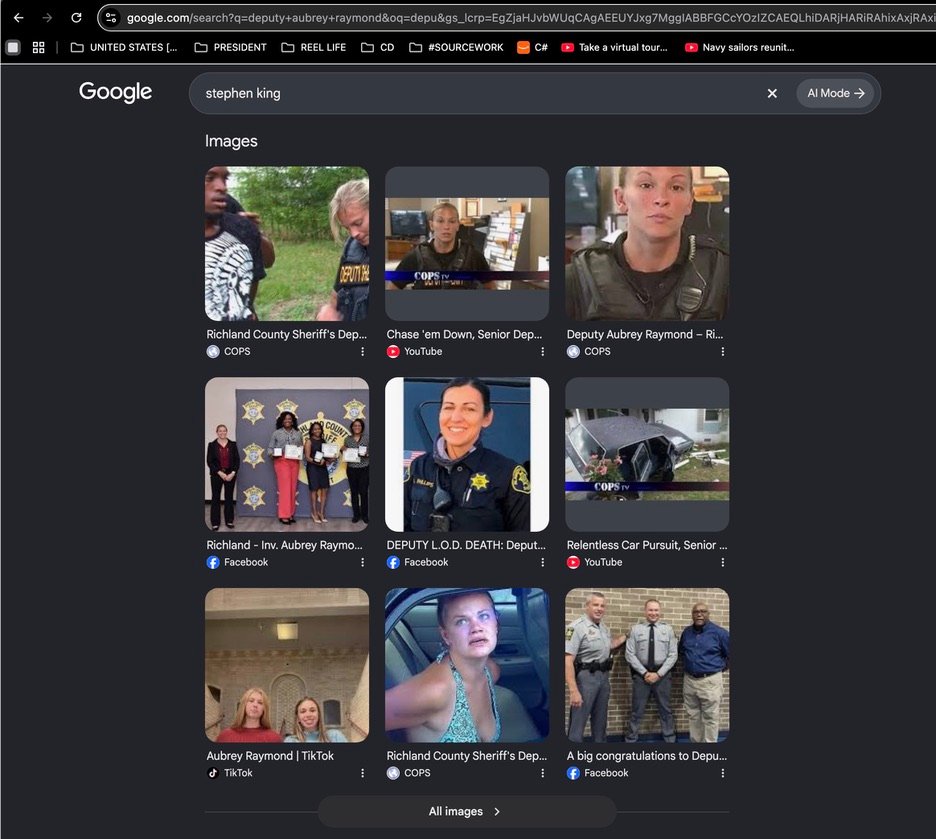The height and width of the screenshot is (839, 936).
Task: Open Aubrey Raymond | TikTok link
Action: (270, 755)
